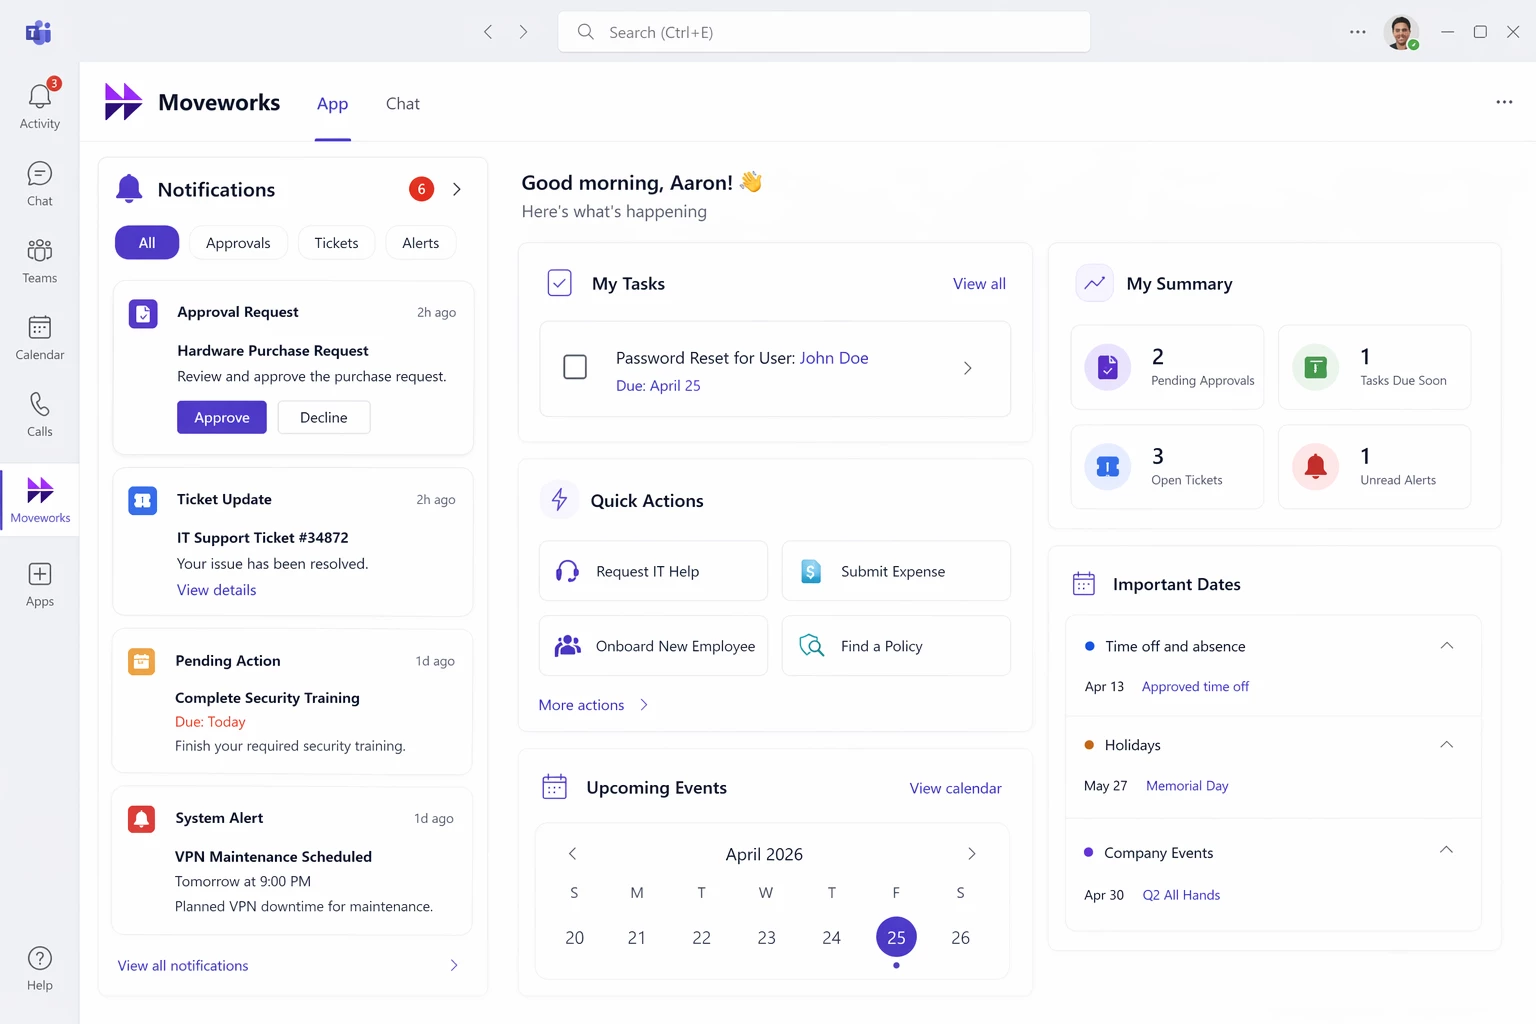Image resolution: width=1536 pixels, height=1024 pixels.
Task: Click the Microsoft Teams logo icon
Action: click(x=38, y=32)
